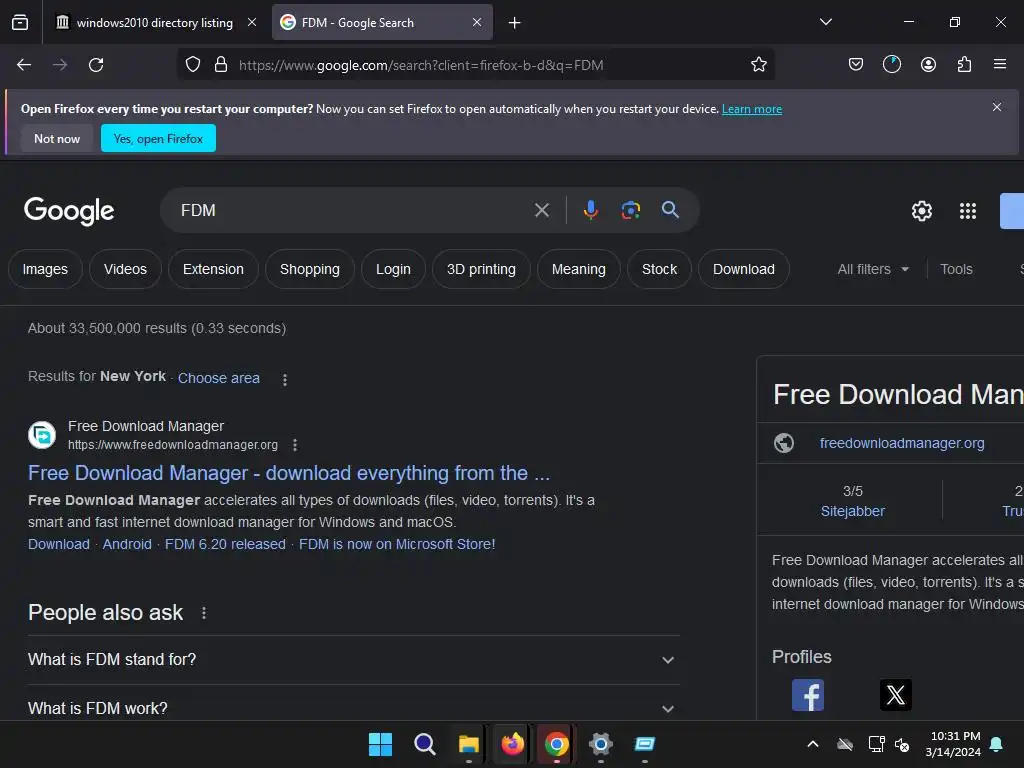Dismiss prompt with Not now
The width and height of the screenshot is (1024, 768).
click(x=57, y=138)
